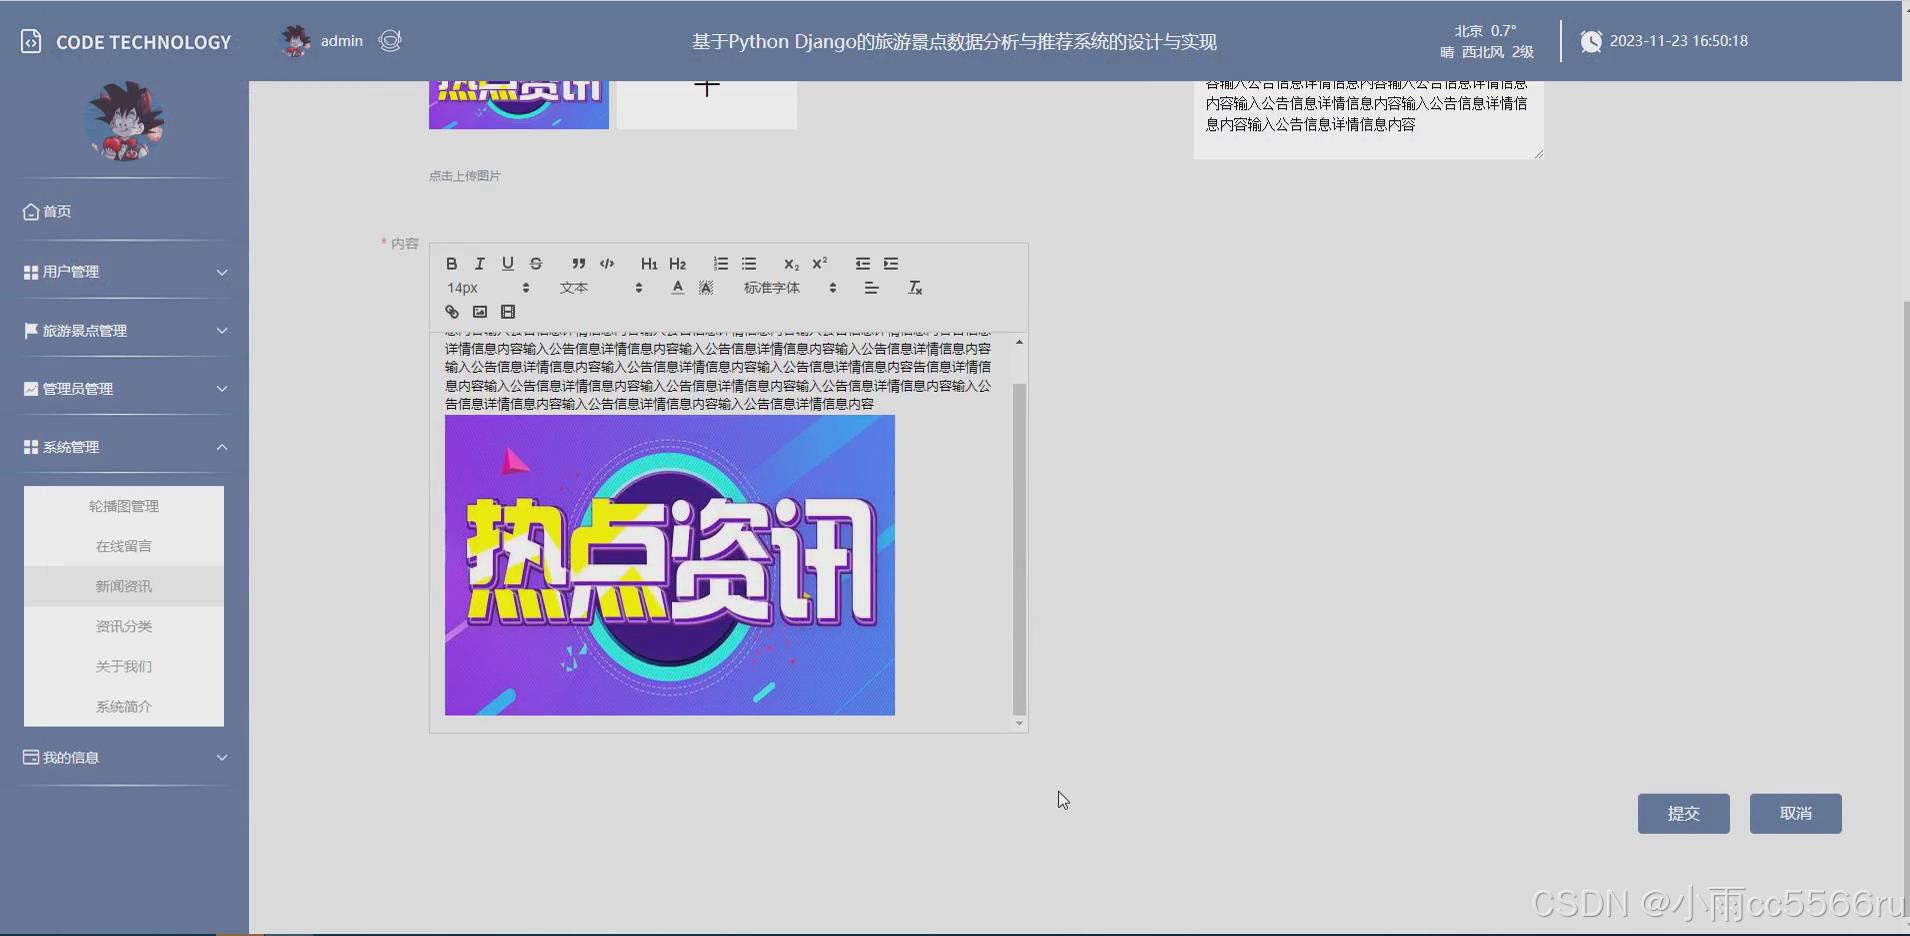Open the 资讯分类 menu item
The image size is (1910, 936).
[124, 626]
